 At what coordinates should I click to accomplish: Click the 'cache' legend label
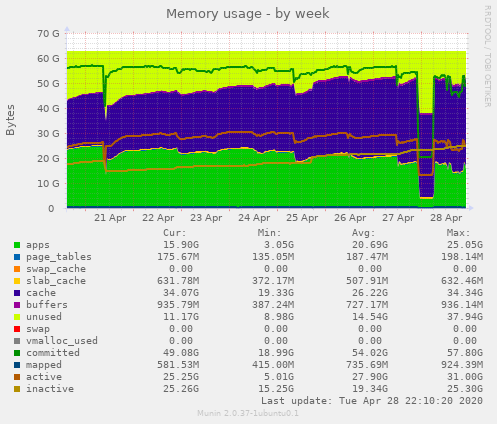(41, 293)
